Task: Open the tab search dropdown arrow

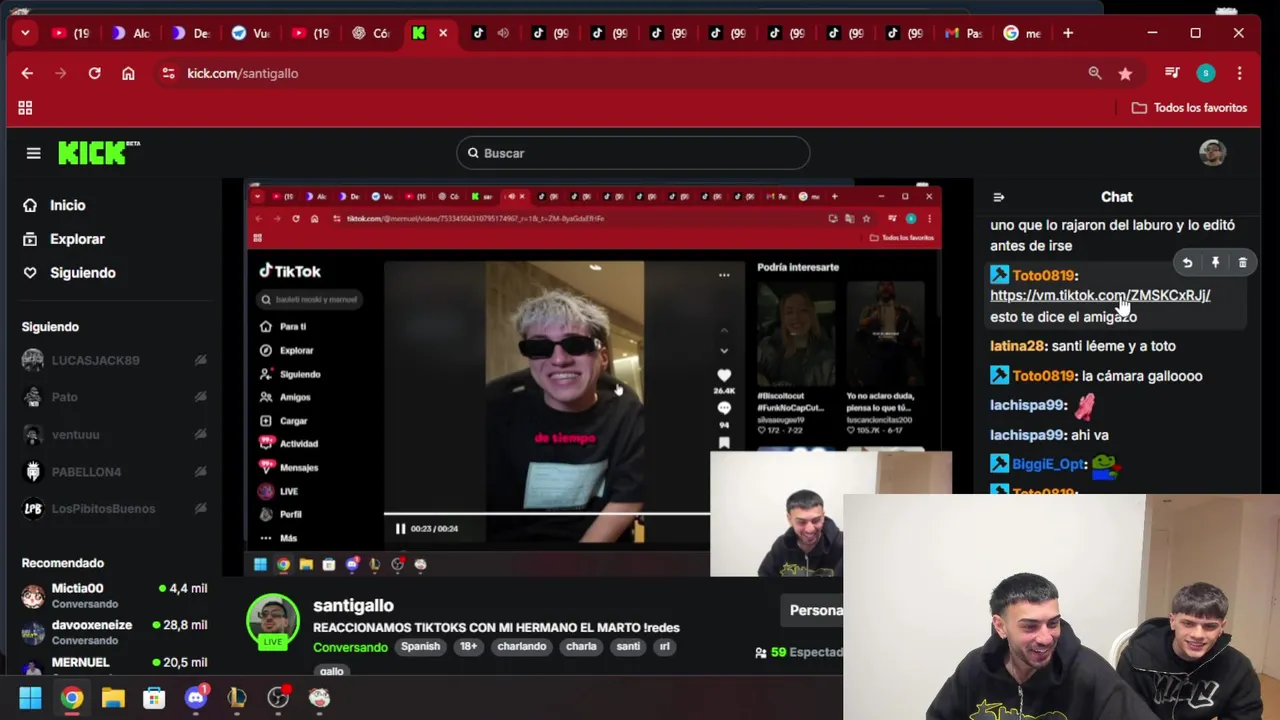Action: [x=25, y=33]
